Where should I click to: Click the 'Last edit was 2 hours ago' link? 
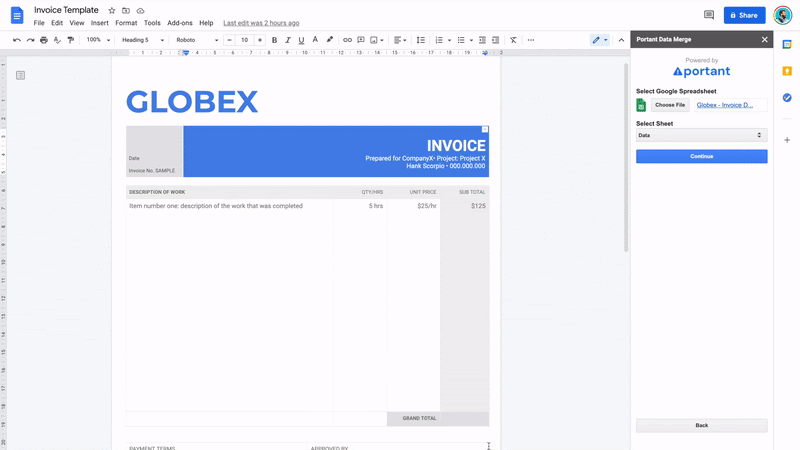[x=261, y=23]
